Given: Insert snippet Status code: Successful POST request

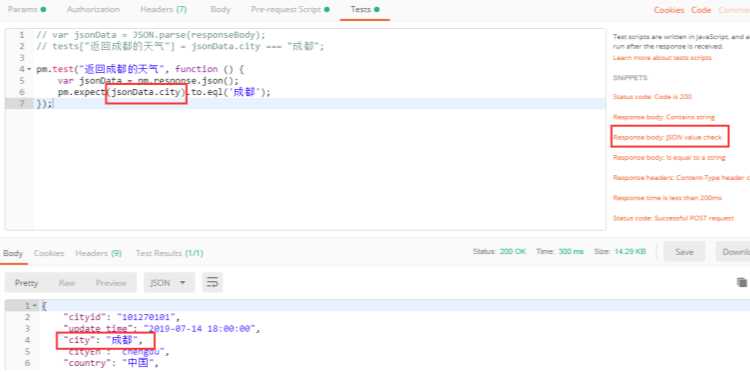Looking at the screenshot, I should (673, 218).
